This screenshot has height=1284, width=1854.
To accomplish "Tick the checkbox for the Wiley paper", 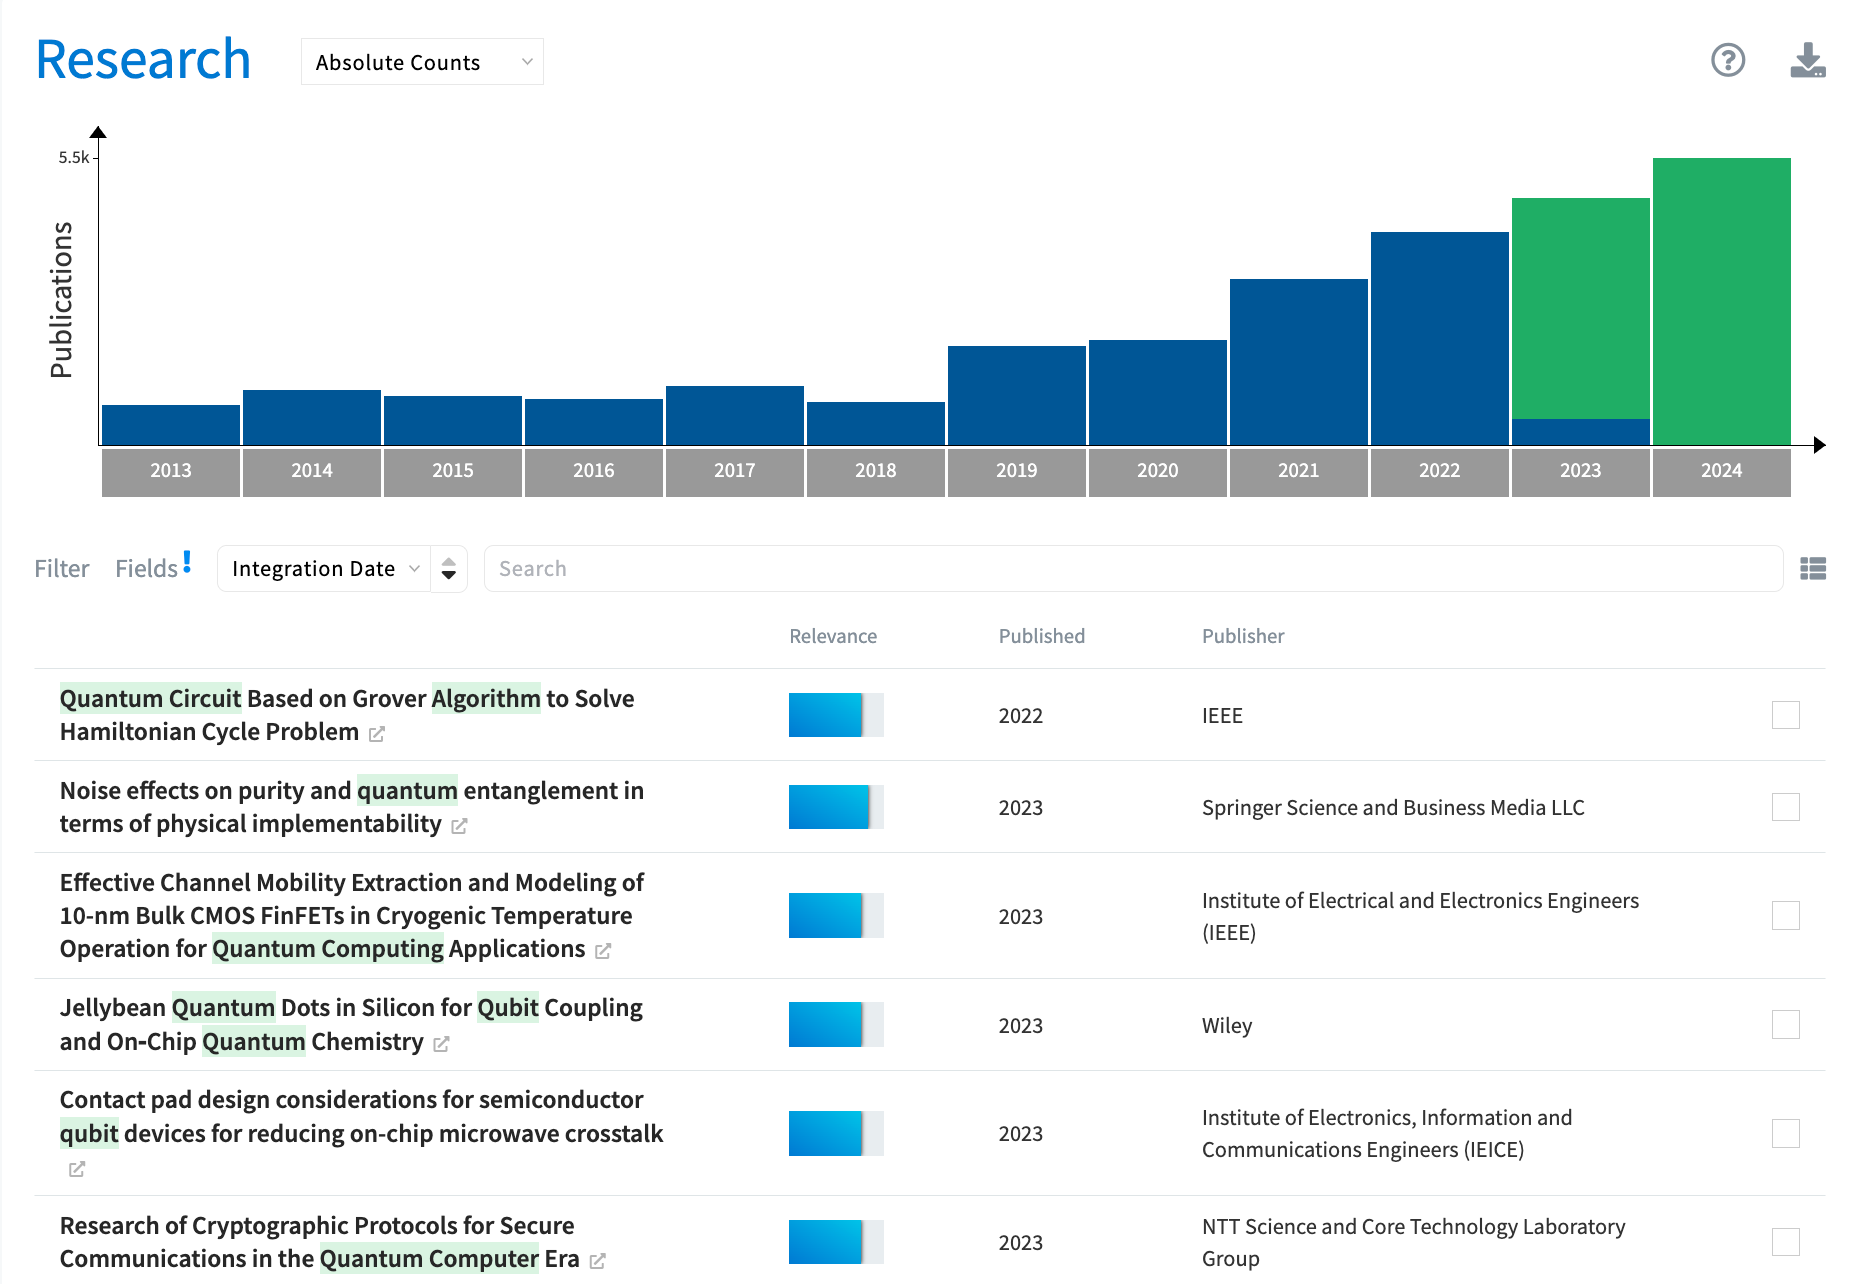I will point(1785,1025).
